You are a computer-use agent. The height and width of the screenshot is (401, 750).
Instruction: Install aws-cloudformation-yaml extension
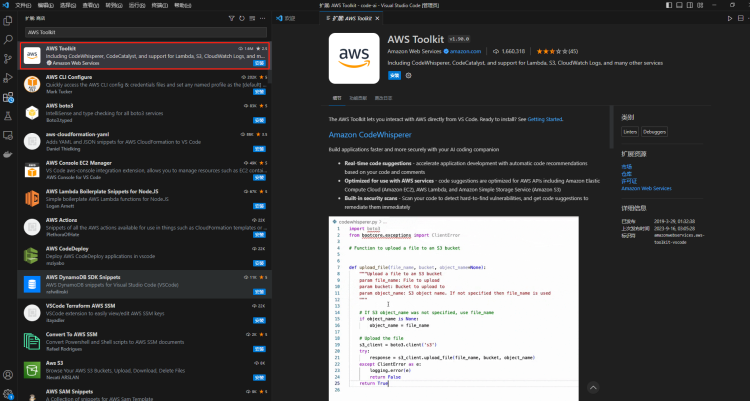[x=259, y=149]
